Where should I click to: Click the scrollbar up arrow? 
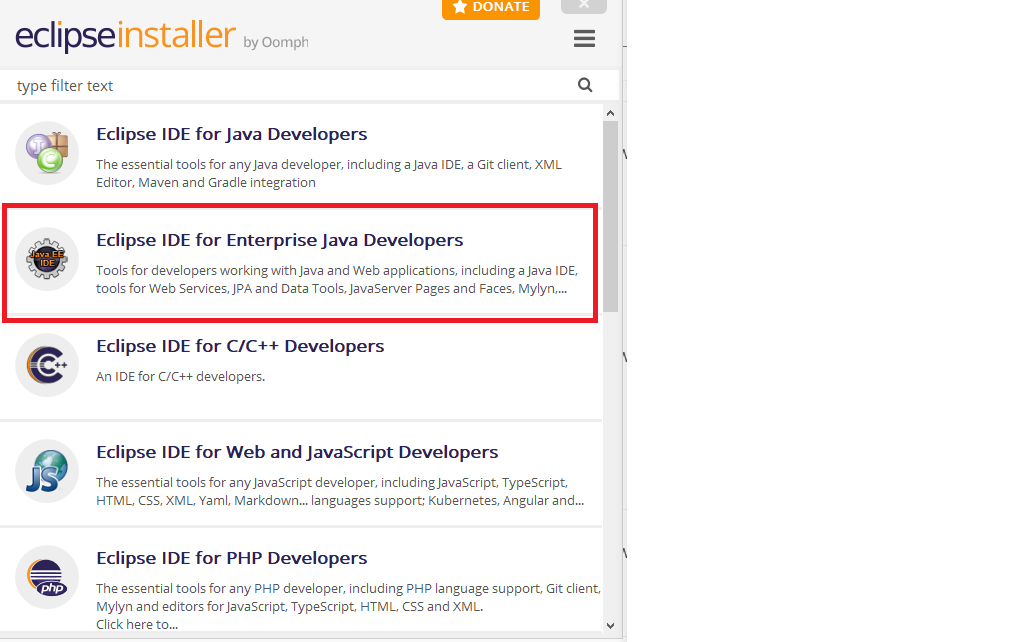tap(611, 113)
